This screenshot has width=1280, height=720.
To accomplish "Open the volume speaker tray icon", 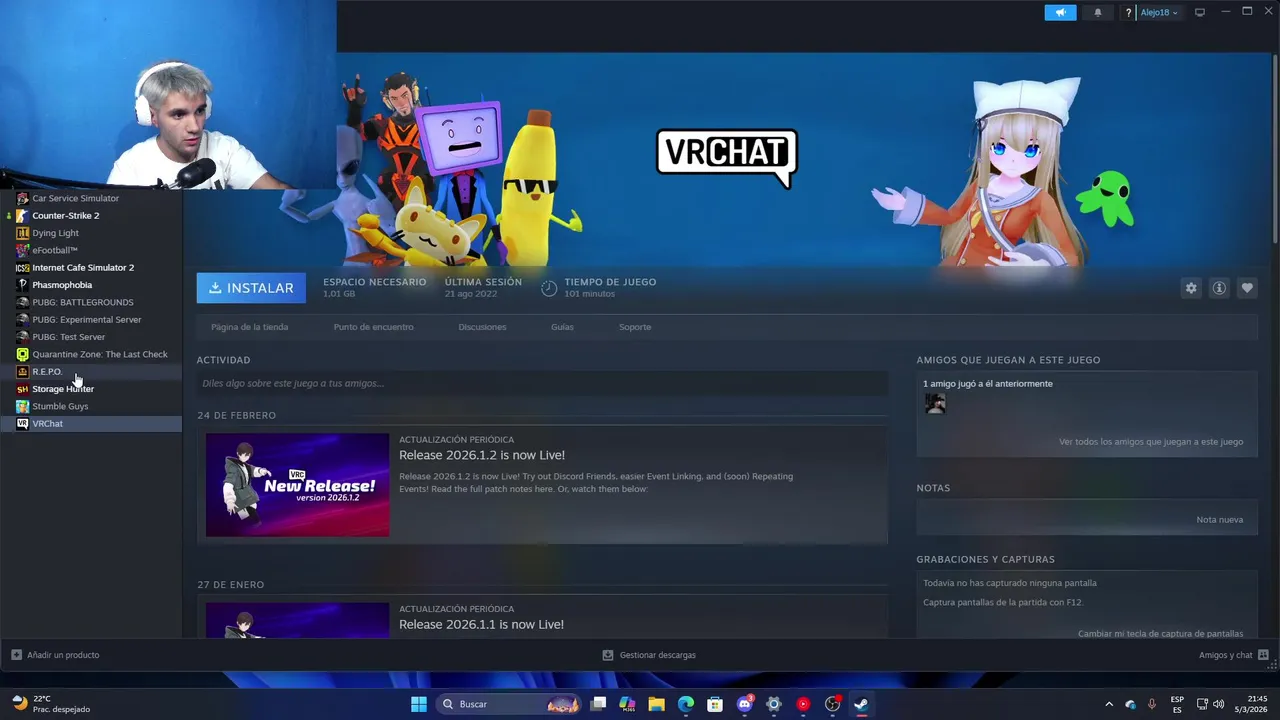I will pos(1218,704).
